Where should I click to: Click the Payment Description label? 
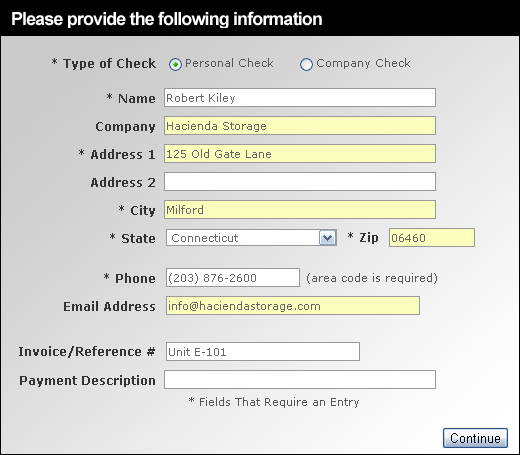(x=87, y=380)
